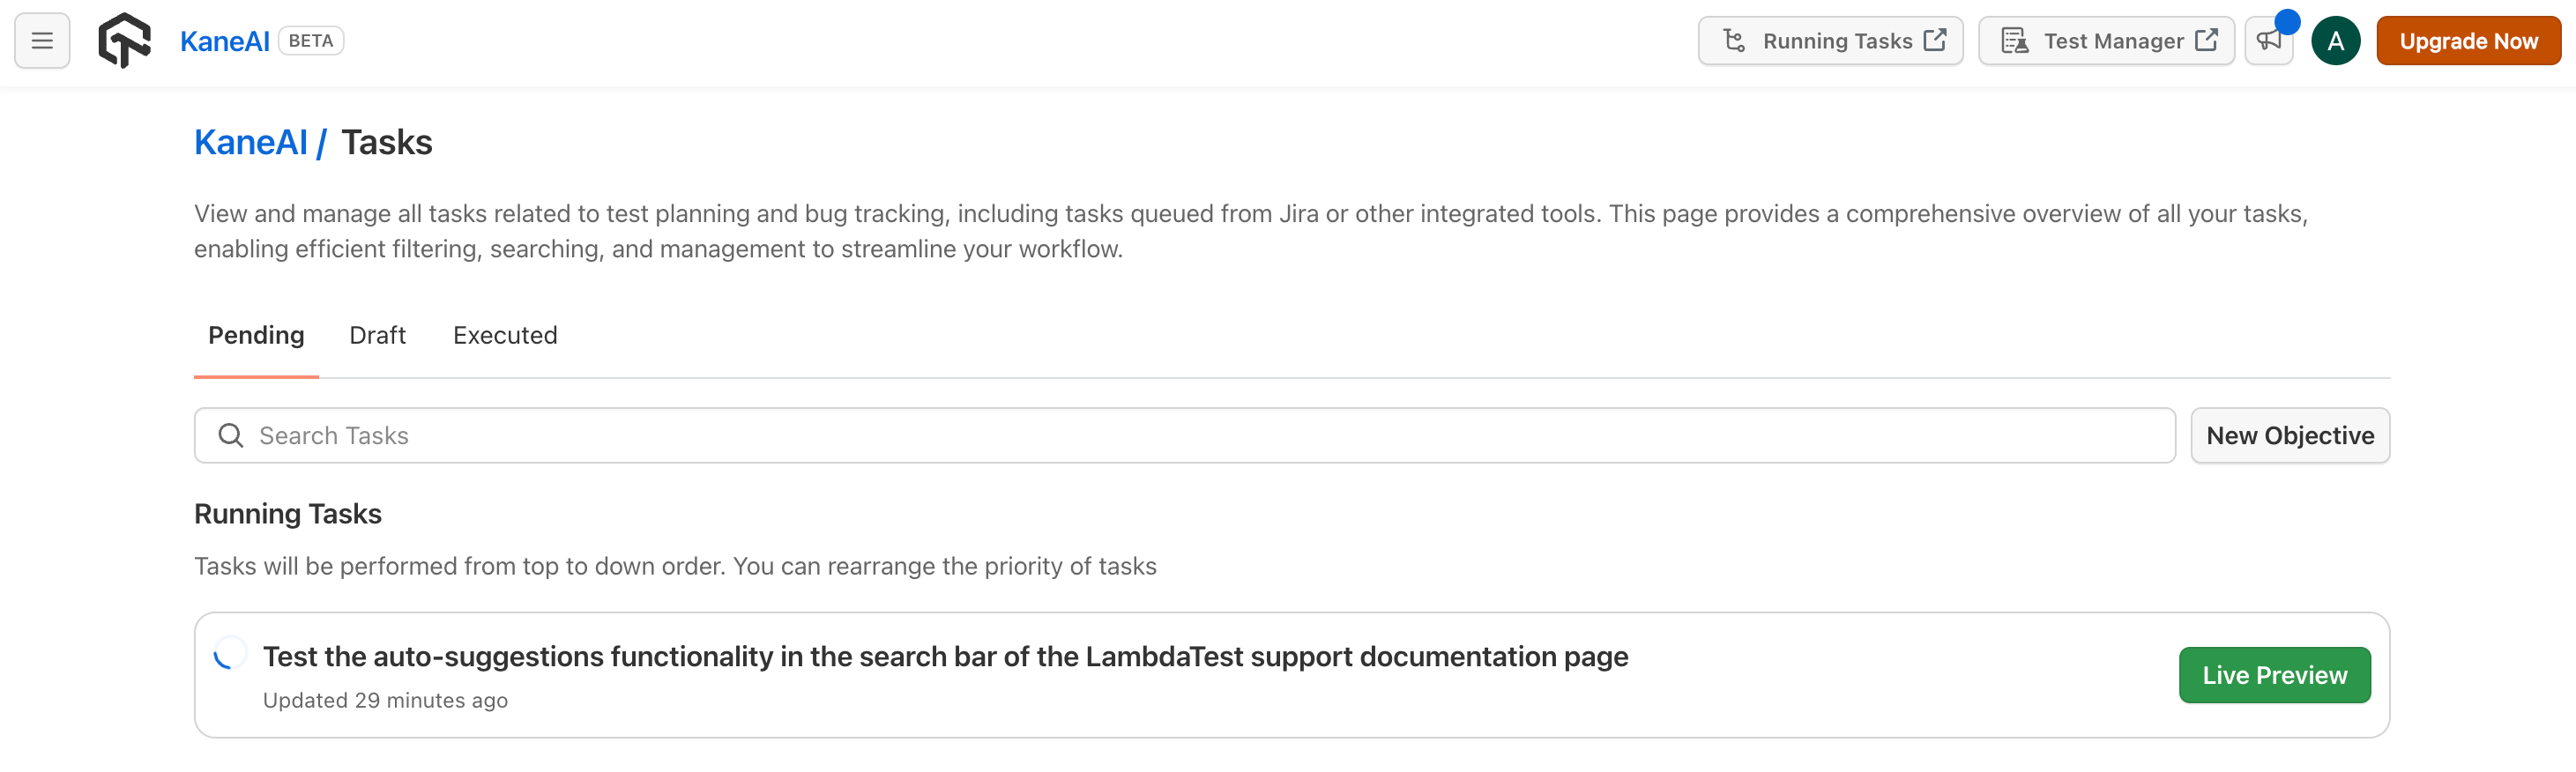Click the external-link icon beside Running Tasks

(1935, 40)
